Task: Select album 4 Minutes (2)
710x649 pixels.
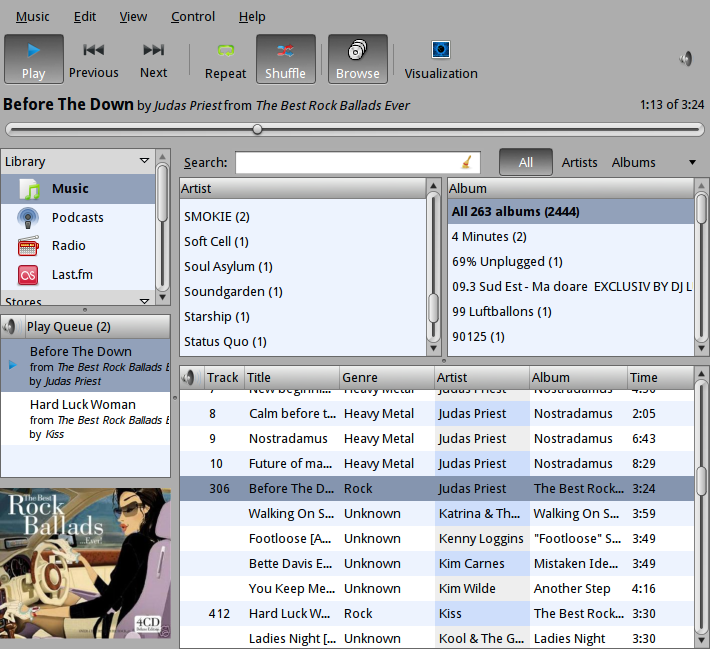Action: tap(571, 237)
